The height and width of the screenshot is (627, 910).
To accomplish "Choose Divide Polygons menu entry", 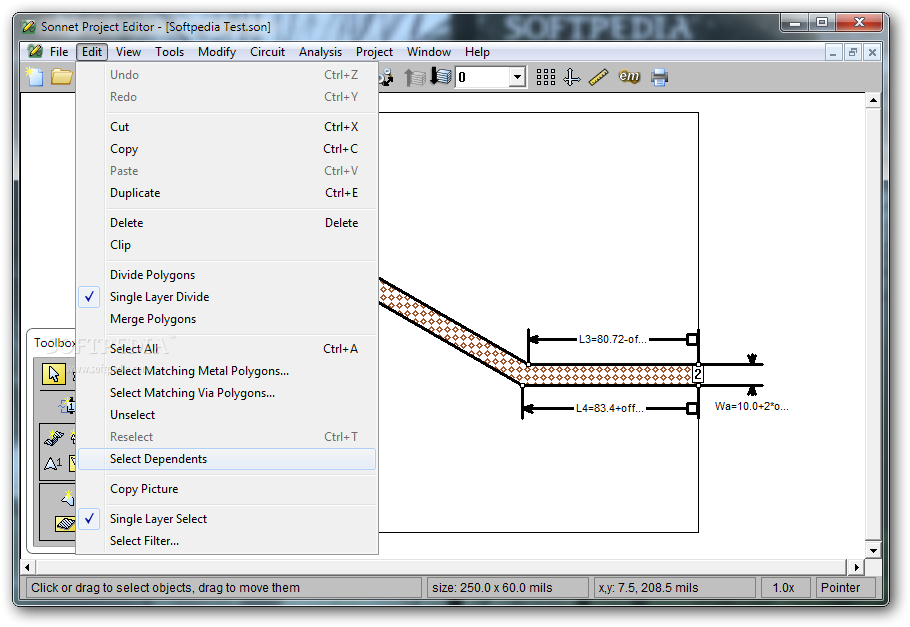I will pos(227,275).
